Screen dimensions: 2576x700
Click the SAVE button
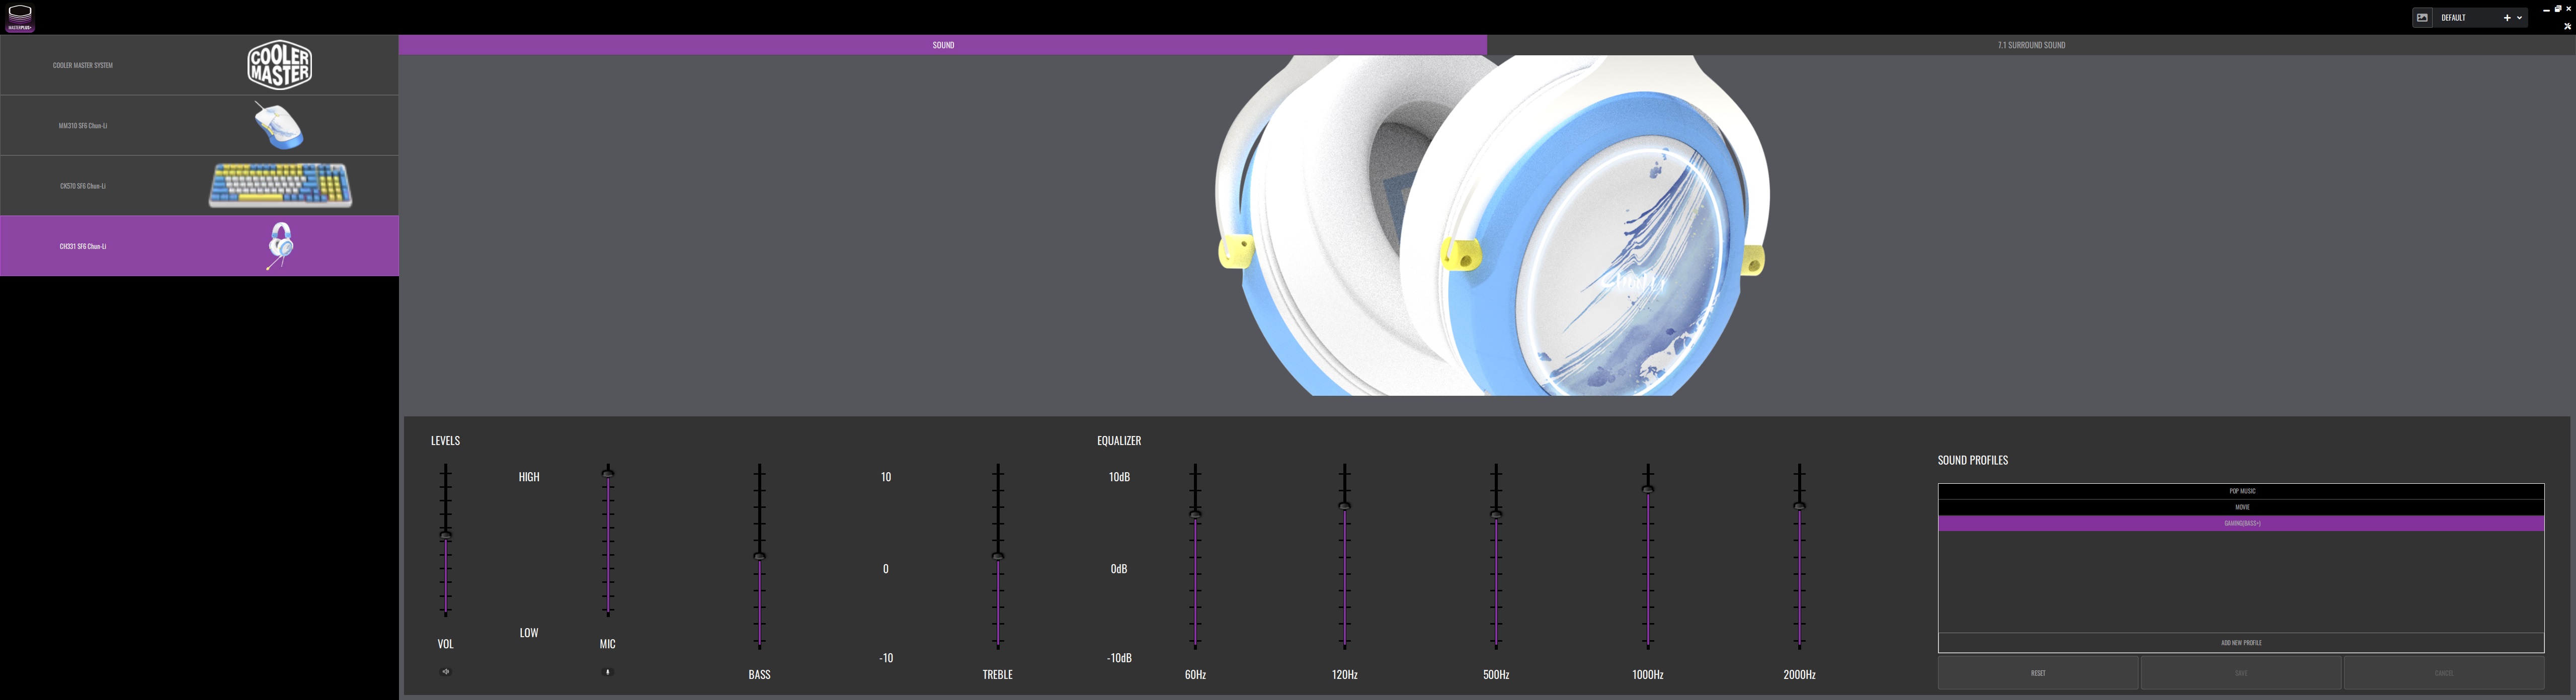[x=2241, y=673]
